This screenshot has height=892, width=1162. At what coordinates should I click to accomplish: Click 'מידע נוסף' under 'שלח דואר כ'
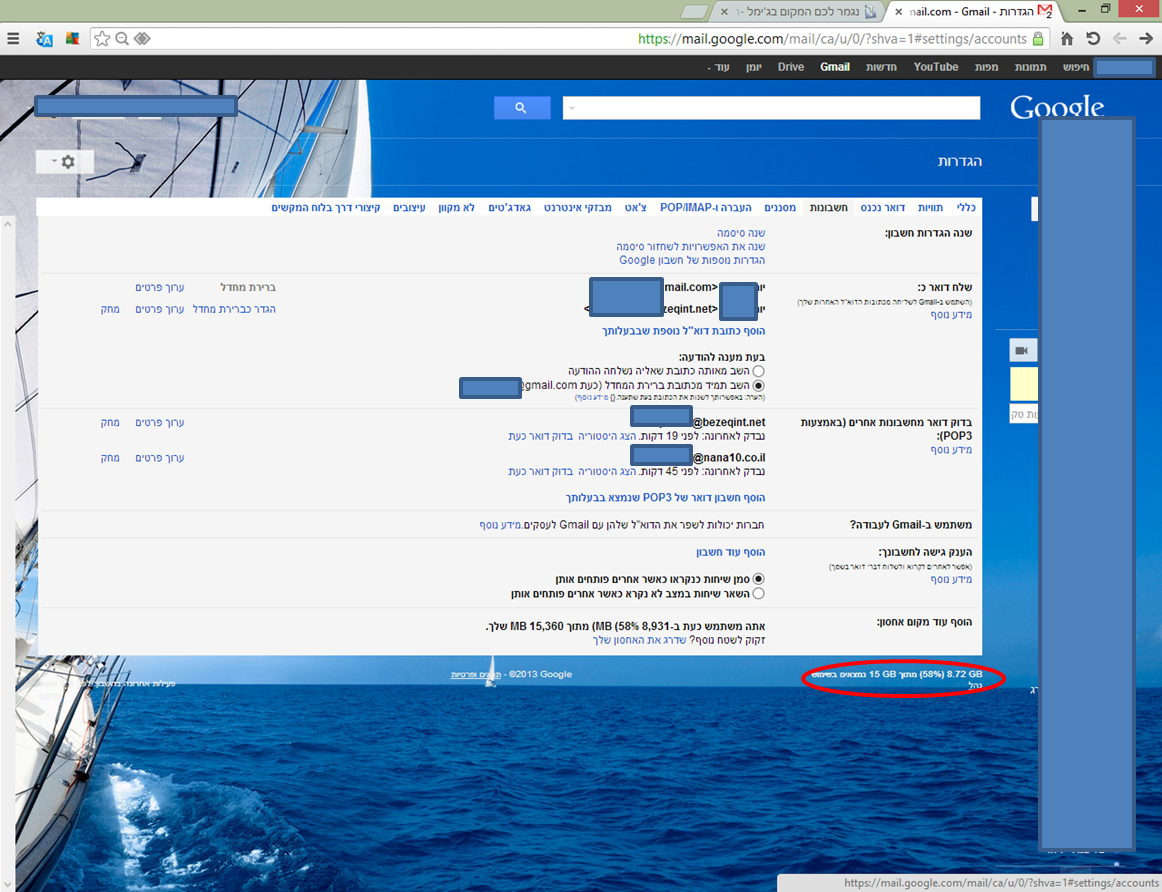951,315
